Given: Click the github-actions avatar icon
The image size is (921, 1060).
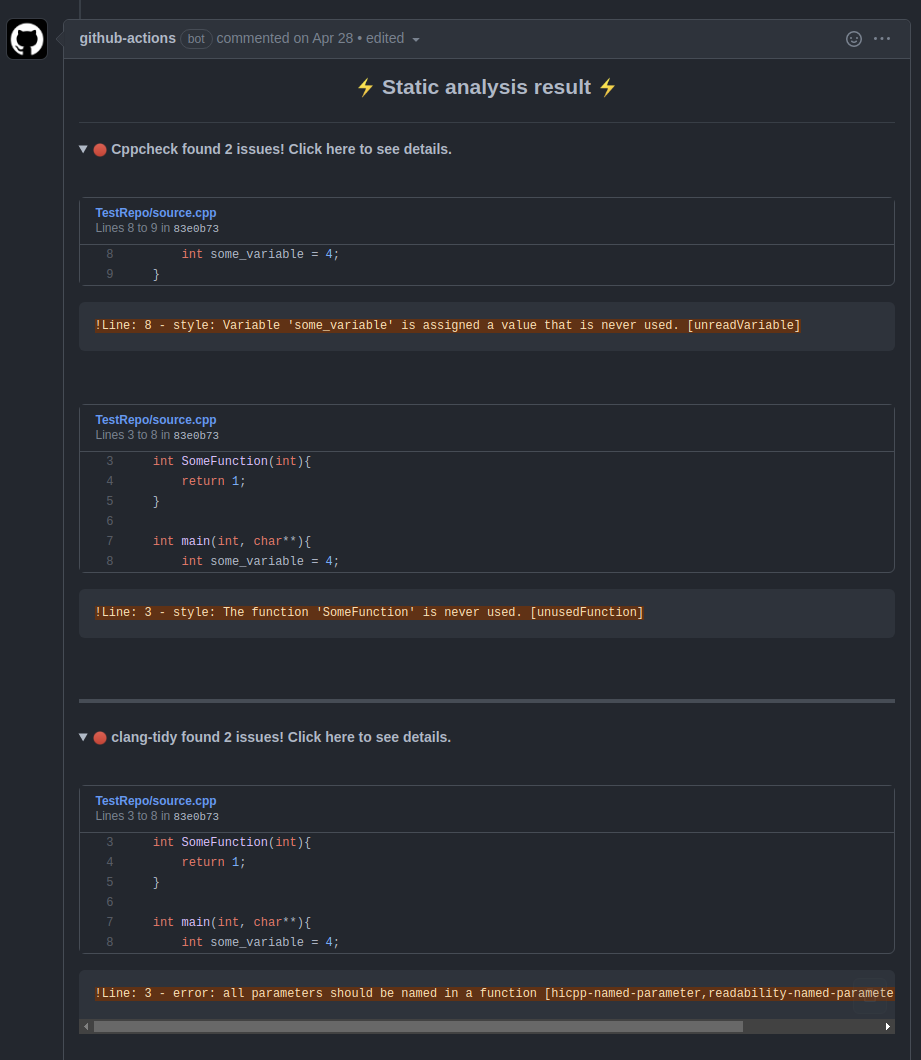Looking at the screenshot, I should 27,39.
